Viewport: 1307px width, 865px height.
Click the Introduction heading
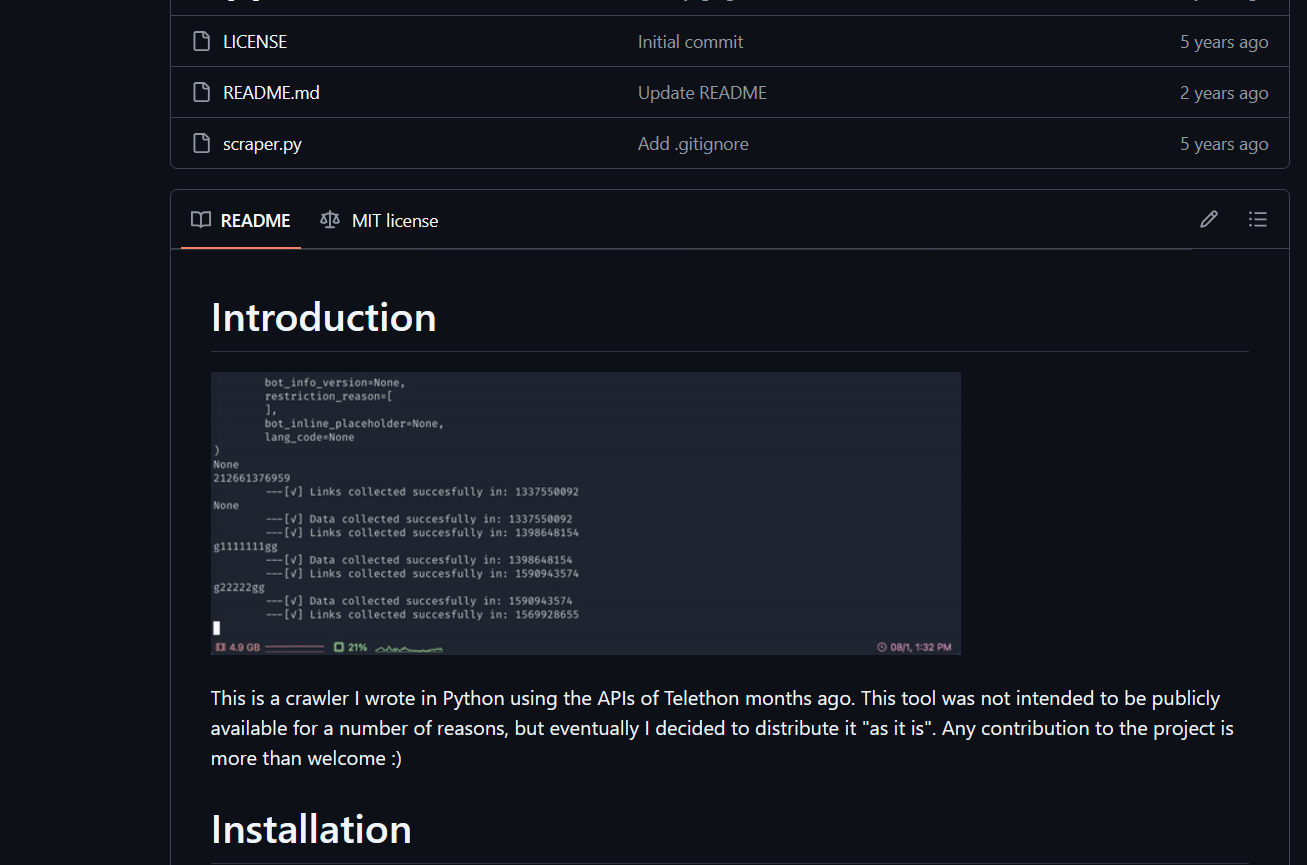click(323, 317)
